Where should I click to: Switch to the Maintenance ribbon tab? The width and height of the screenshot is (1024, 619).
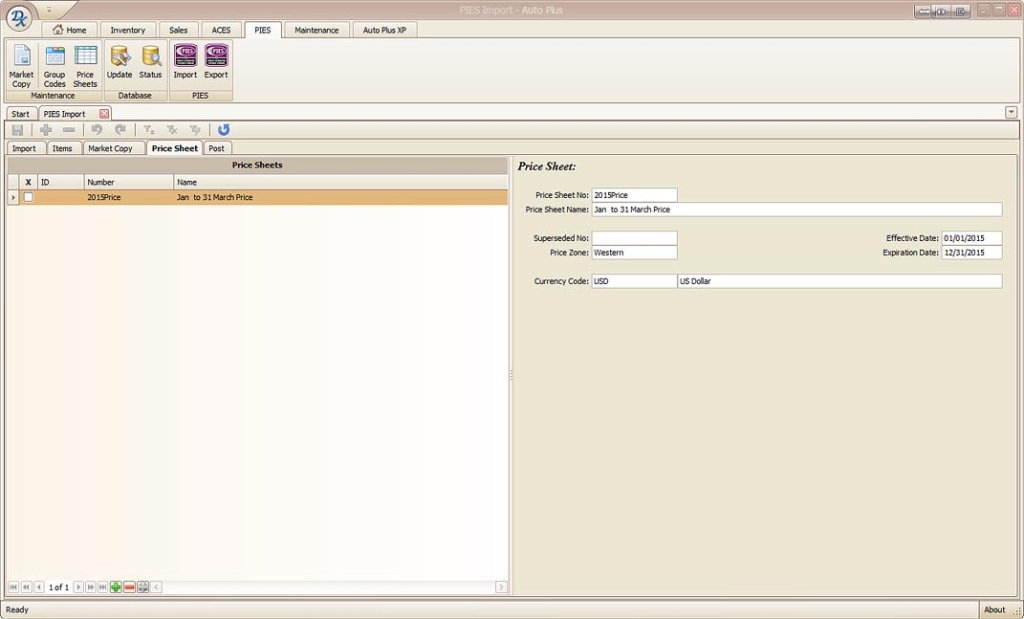[317, 30]
